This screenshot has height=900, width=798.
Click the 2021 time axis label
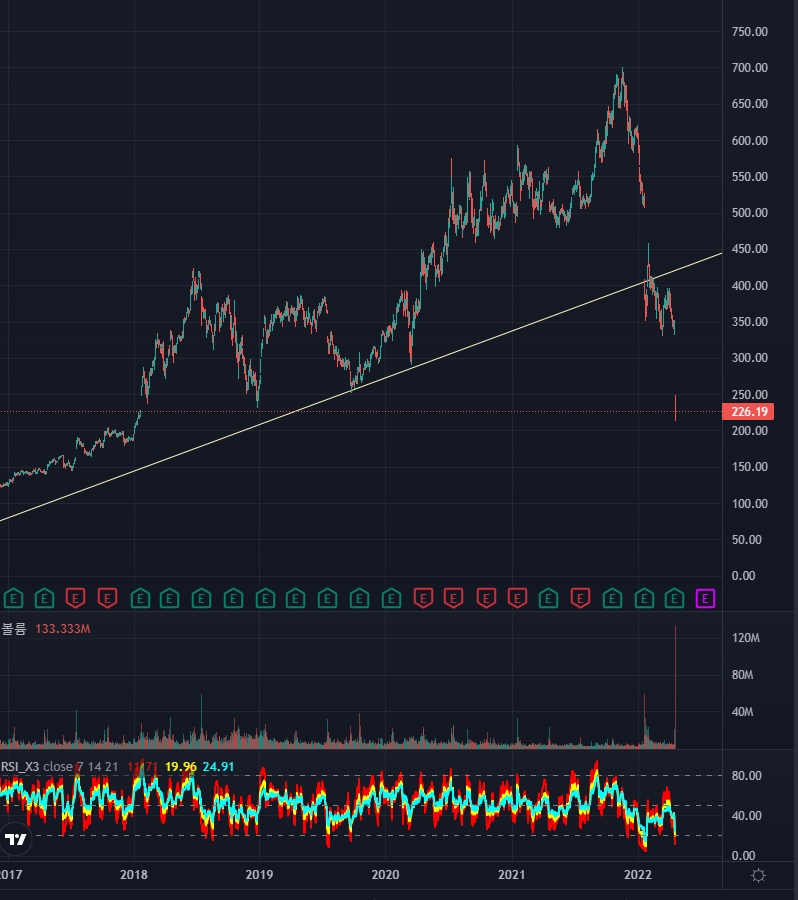pyautogui.click(x=511, y=875)
